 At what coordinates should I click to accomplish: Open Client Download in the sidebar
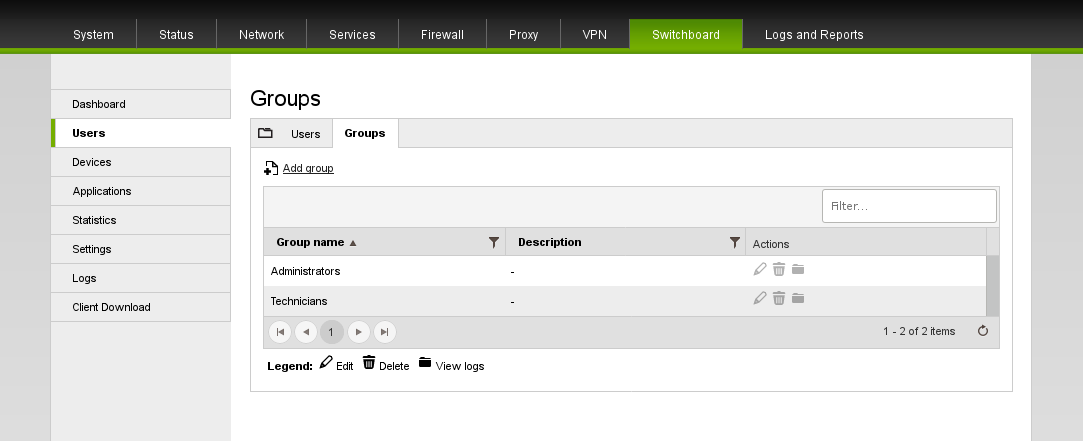(111, 307)
